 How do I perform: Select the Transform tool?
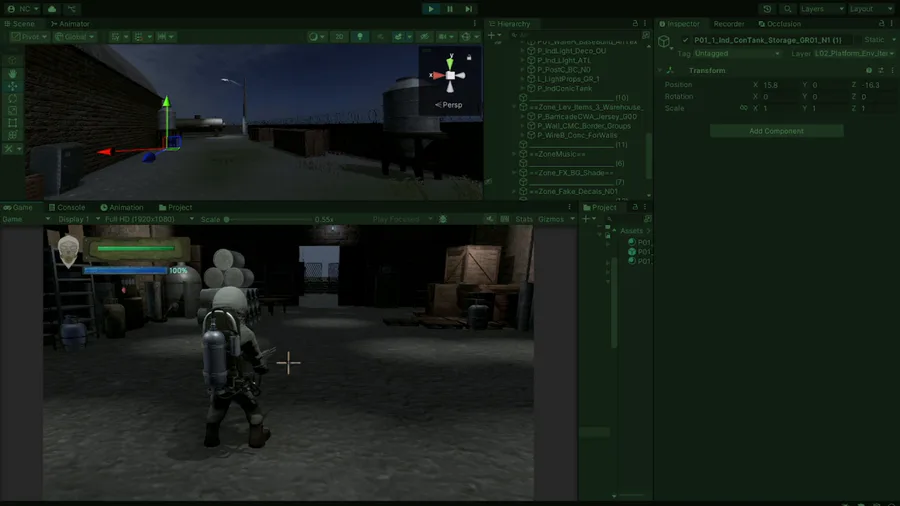12,135
